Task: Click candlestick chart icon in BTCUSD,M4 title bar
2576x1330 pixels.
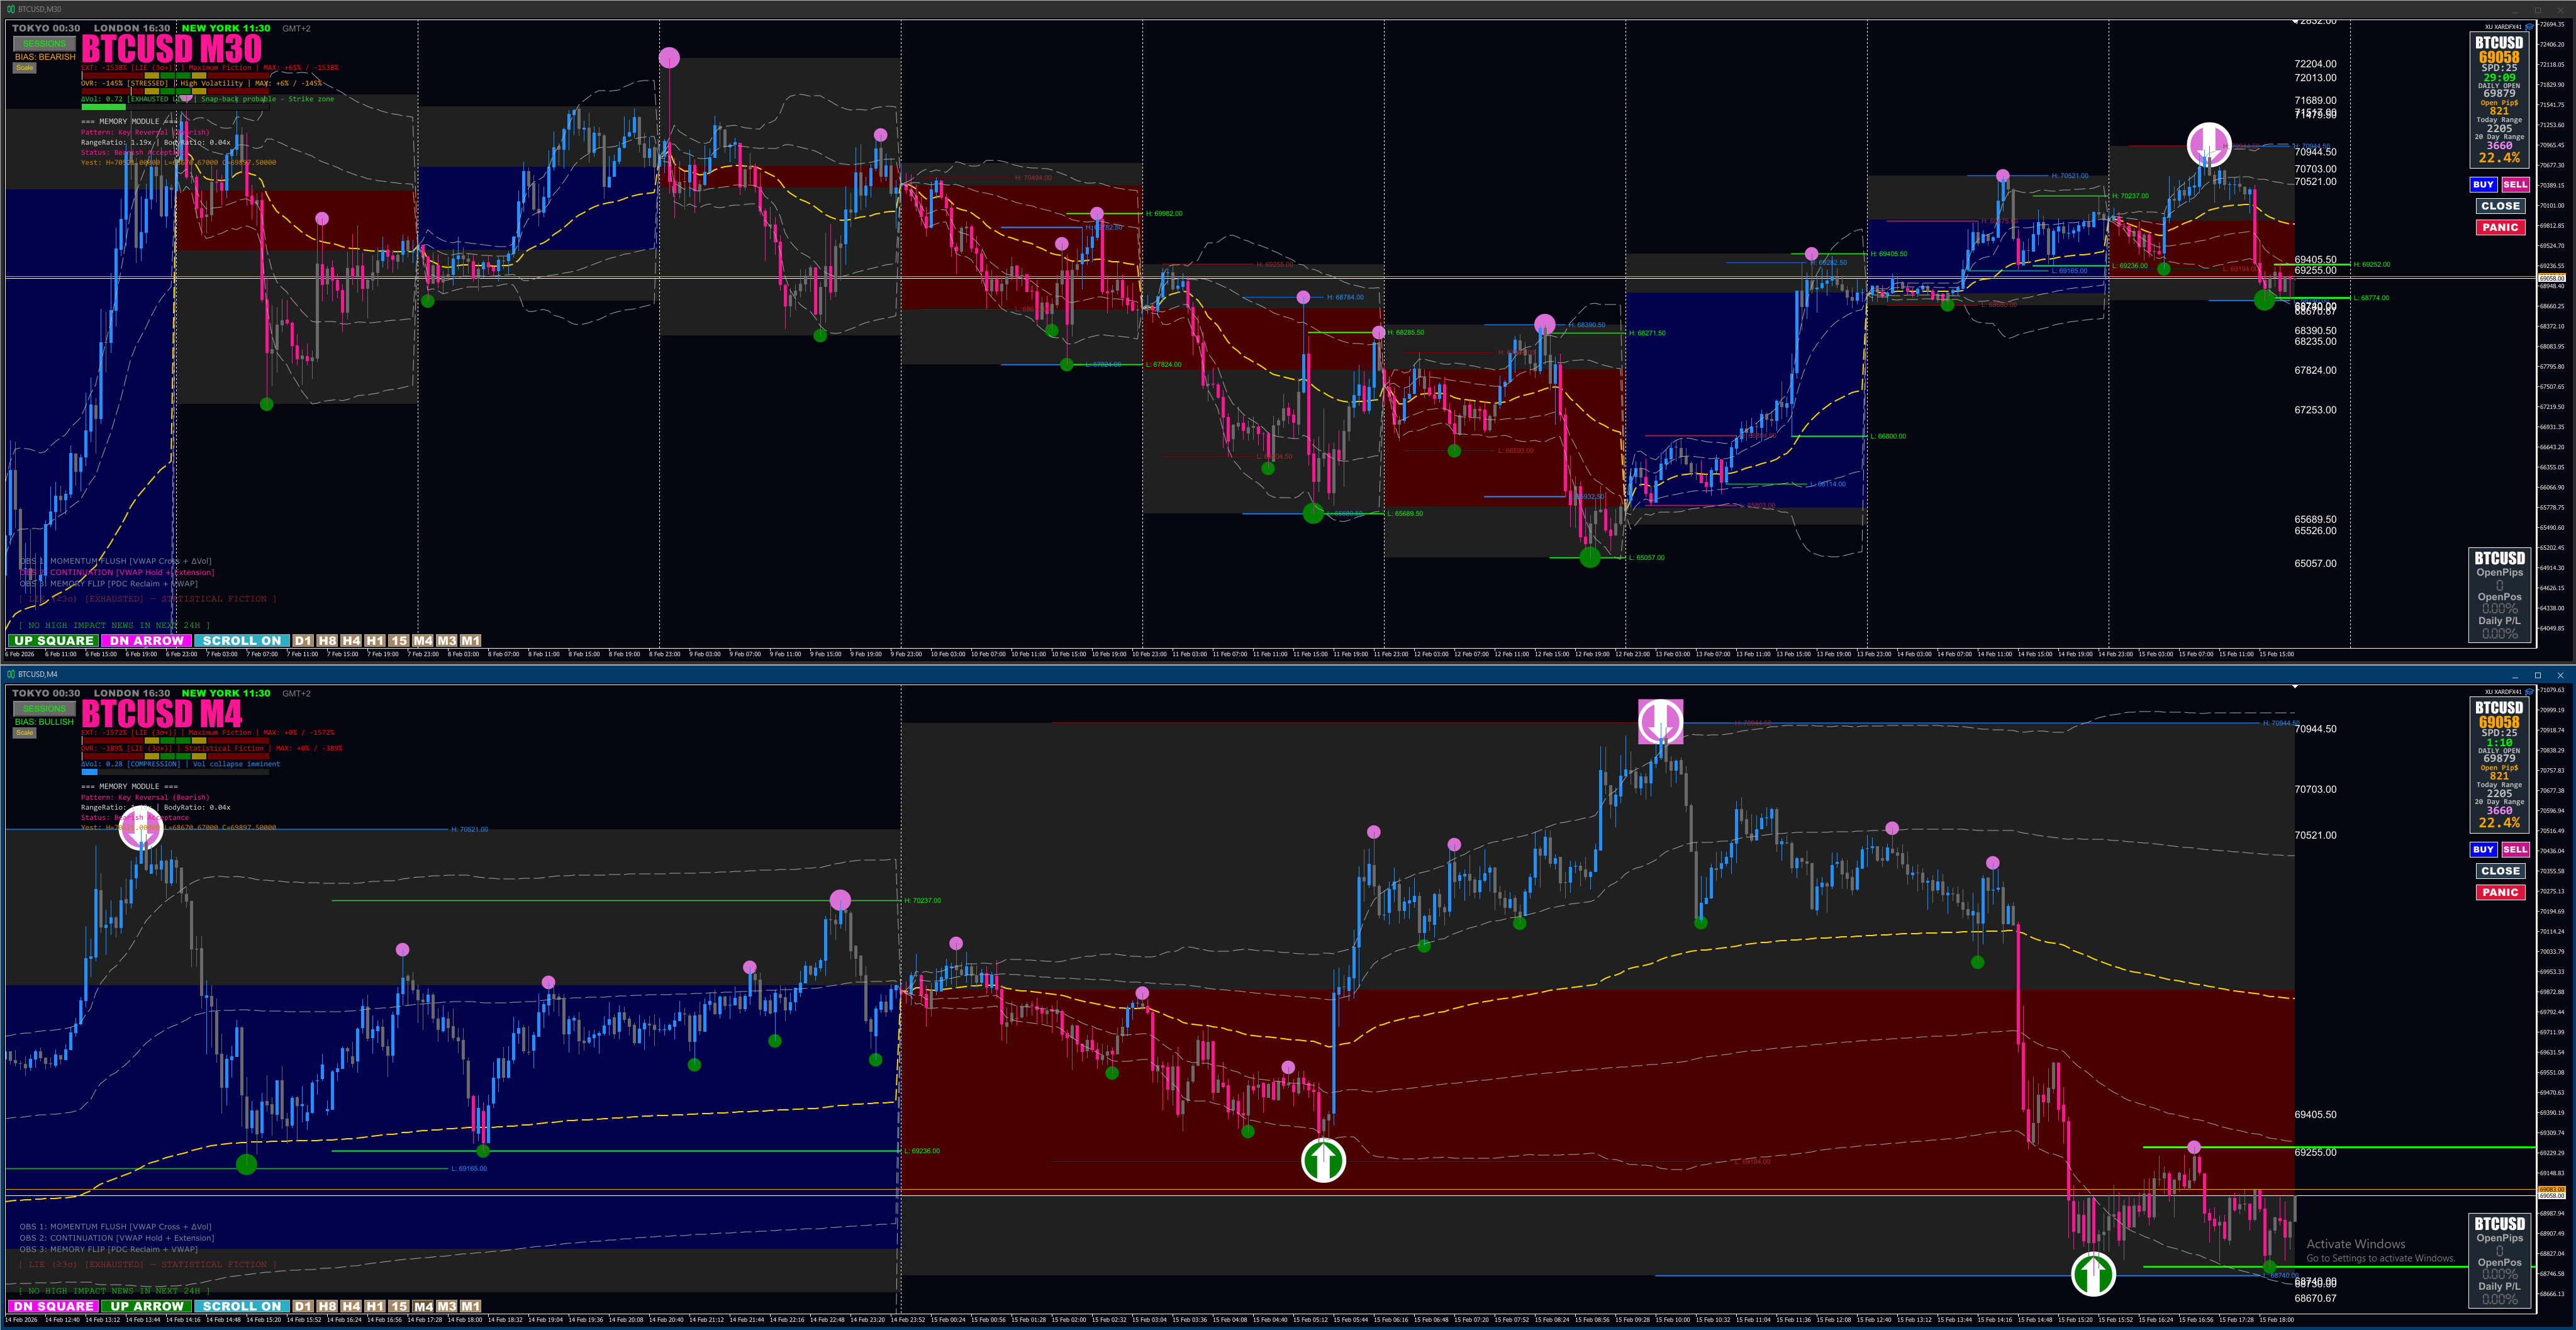Action: (11, 674)
